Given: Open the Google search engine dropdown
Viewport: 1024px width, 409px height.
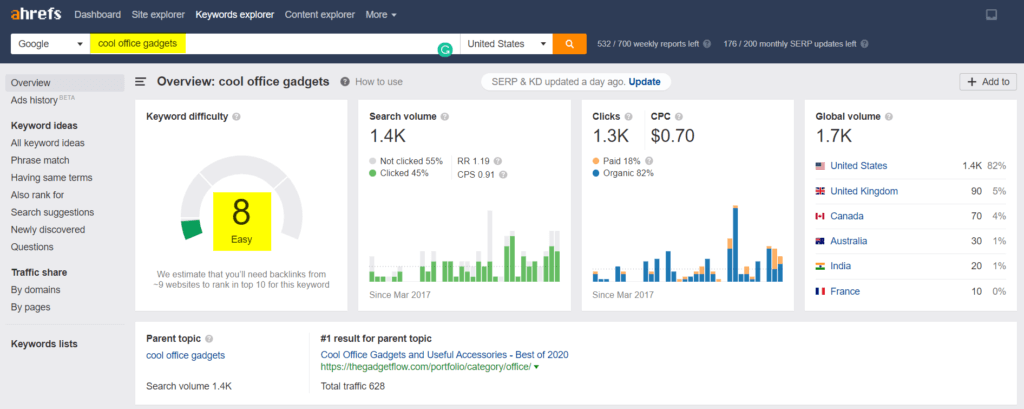Looking at the screenshot, I should [x=50, y=44].
